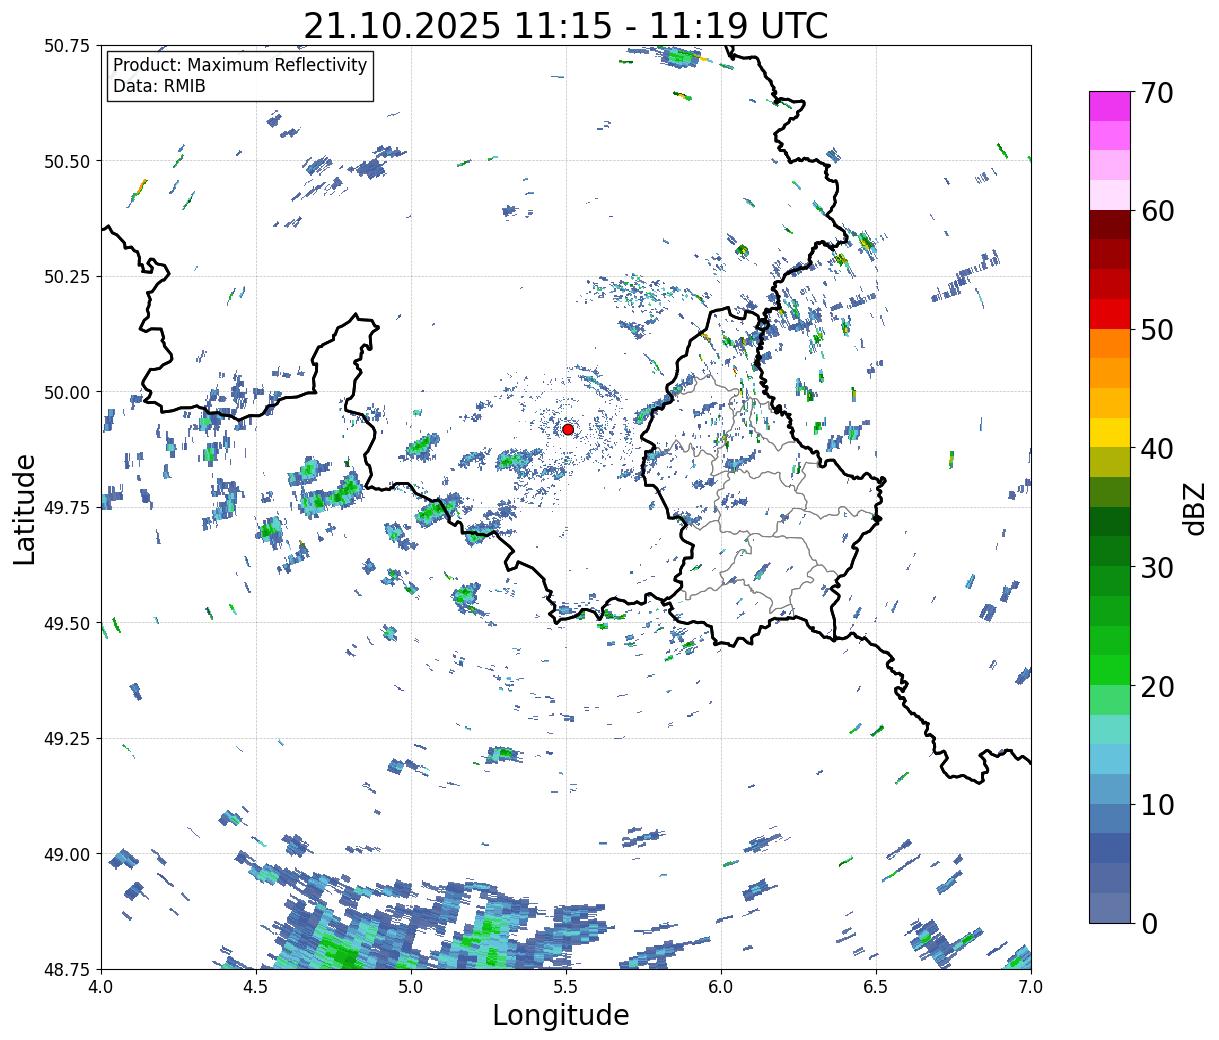Click the latitude tick label 48.75

pyautogui.click(x=67, y=969)
